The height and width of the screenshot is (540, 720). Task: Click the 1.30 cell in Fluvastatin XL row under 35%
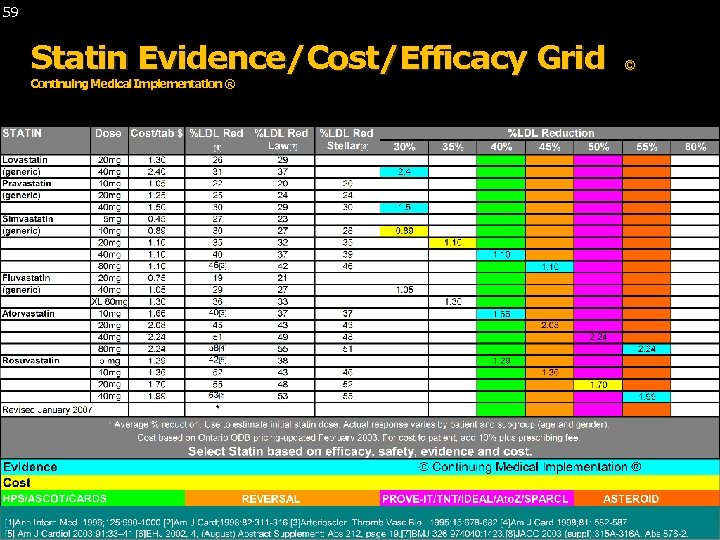(x=453, y=302)
